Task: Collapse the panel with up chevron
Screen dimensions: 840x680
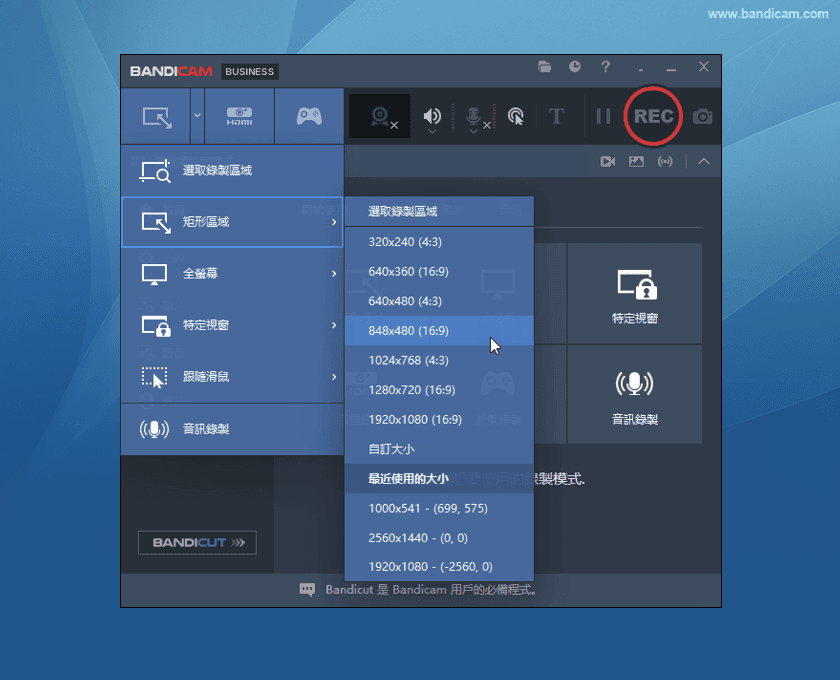Action: pyautogui.click(x=703, y=161)
